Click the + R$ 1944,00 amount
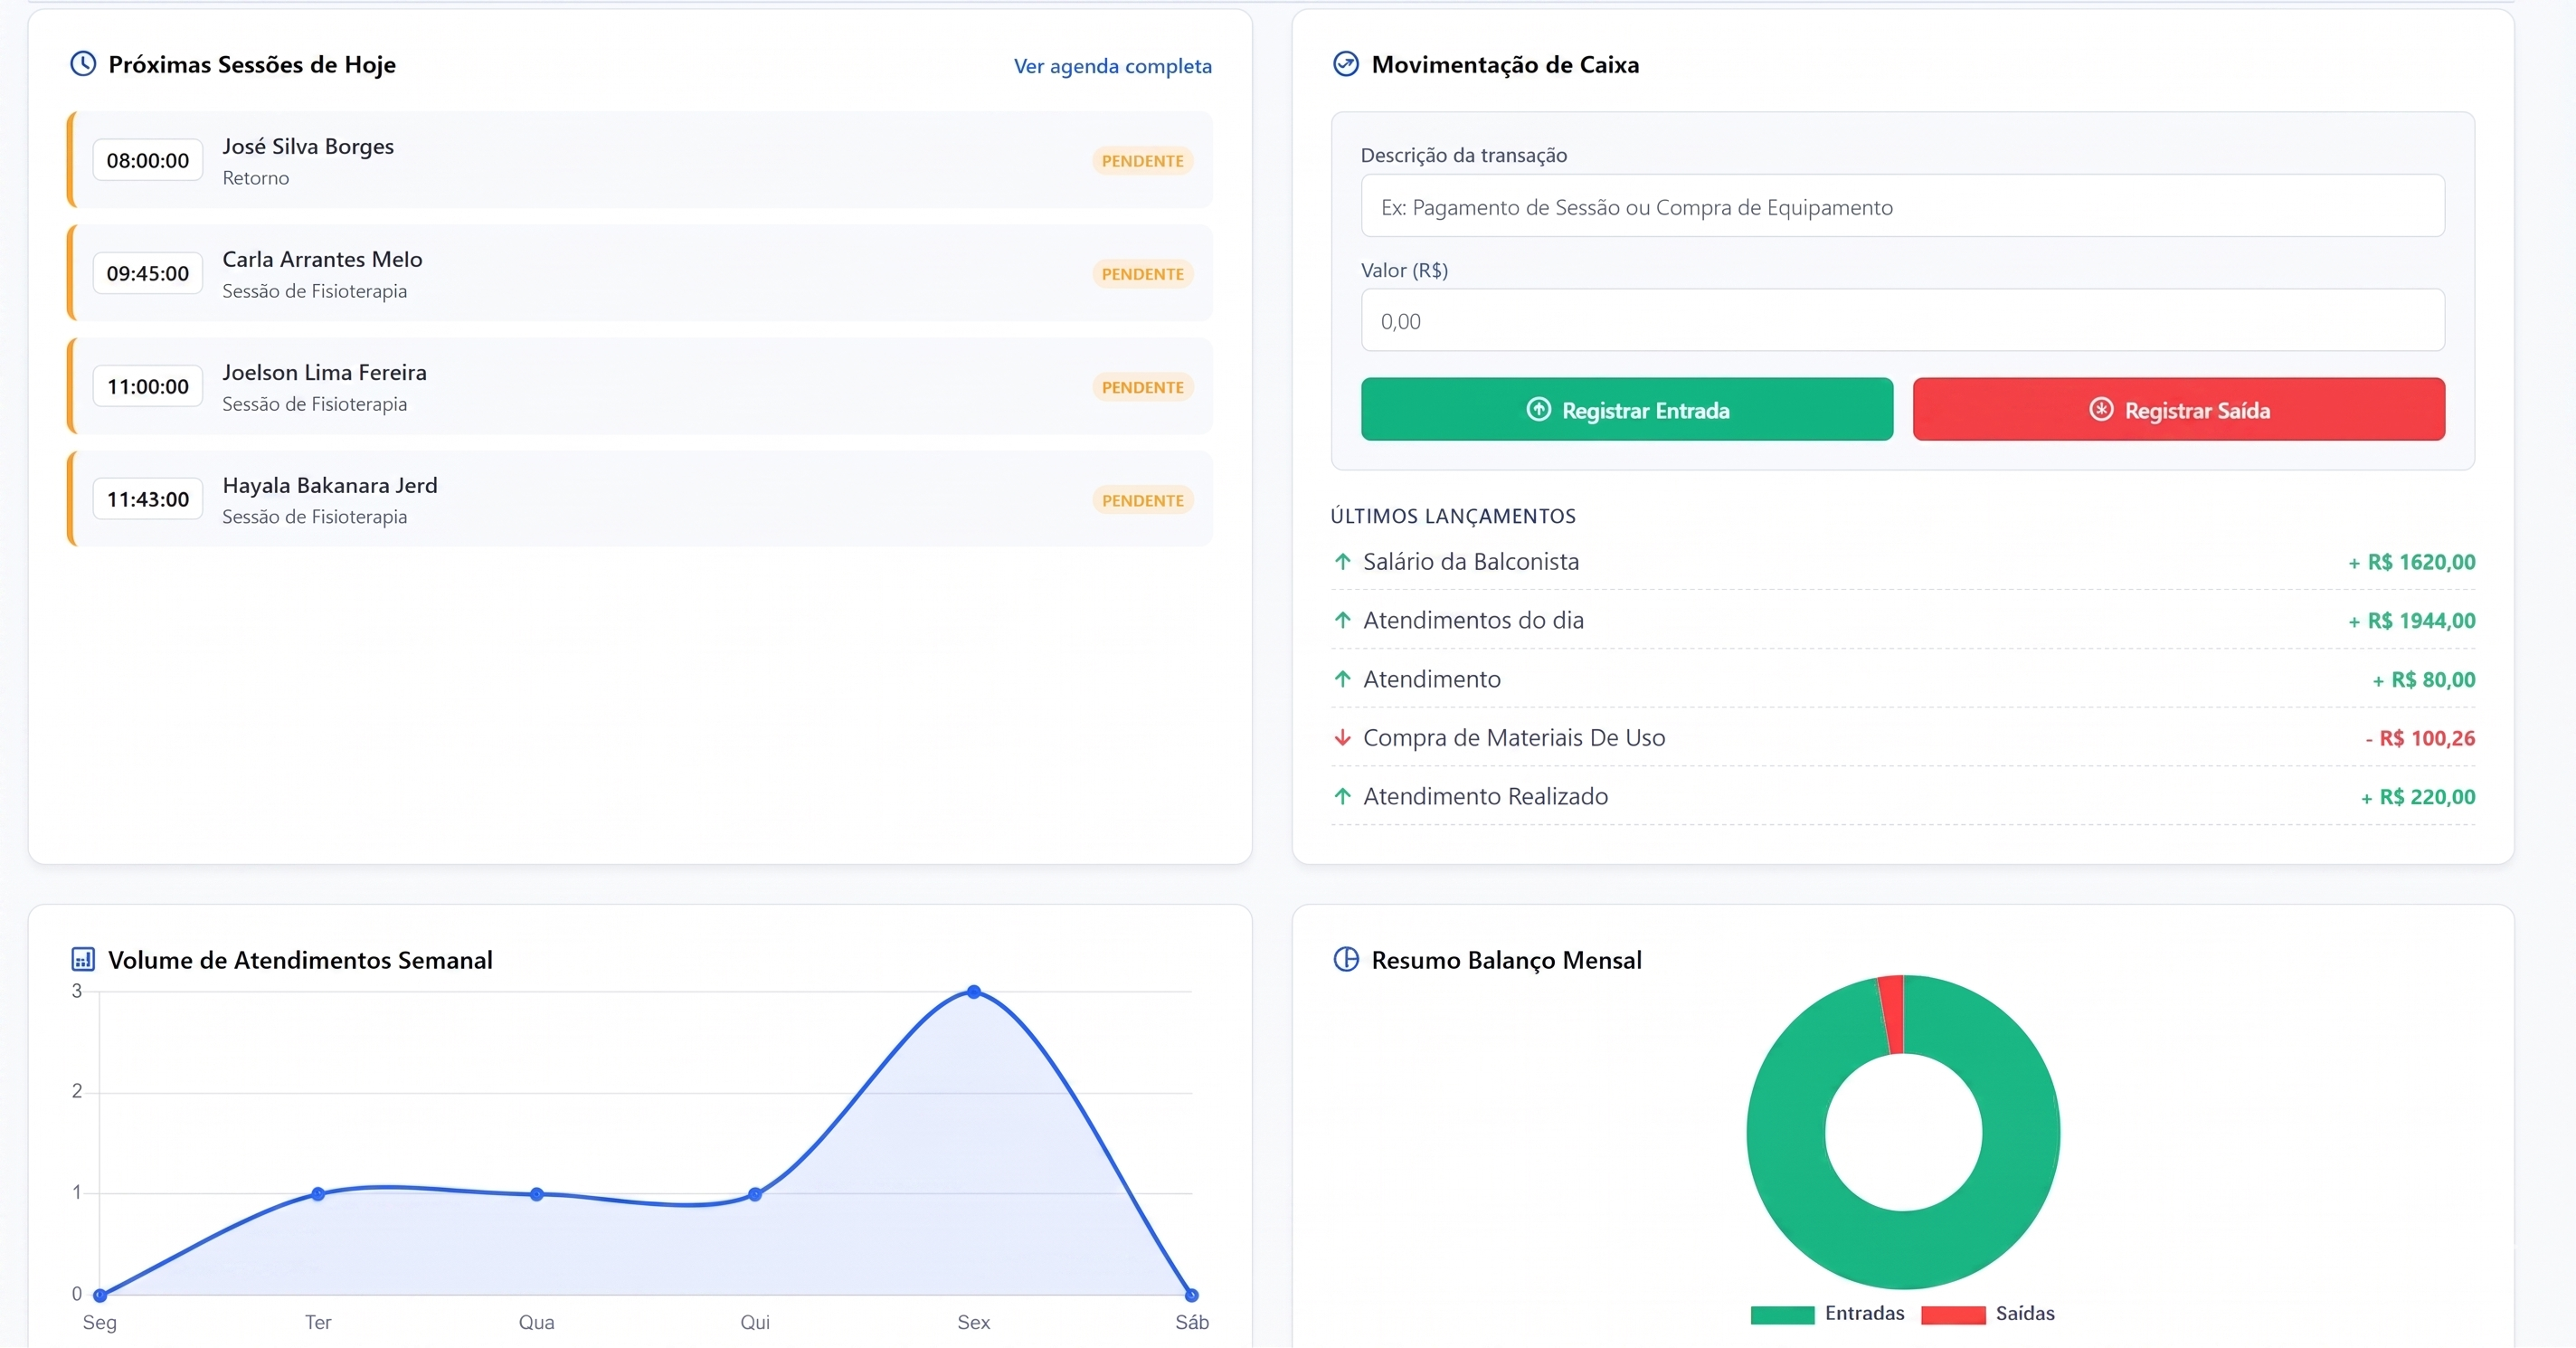Image resolution: width=2576 pixels, height=1348 pixels. pyautogui.click(x=2411, y=621)
